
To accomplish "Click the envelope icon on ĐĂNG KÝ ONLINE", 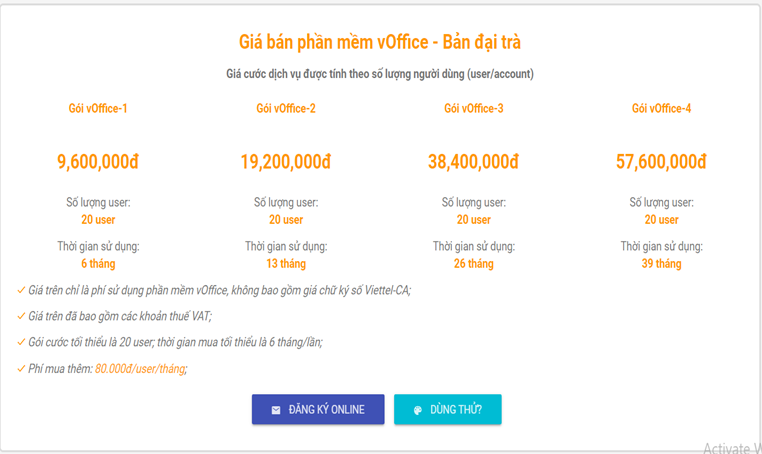I will 276,410.
